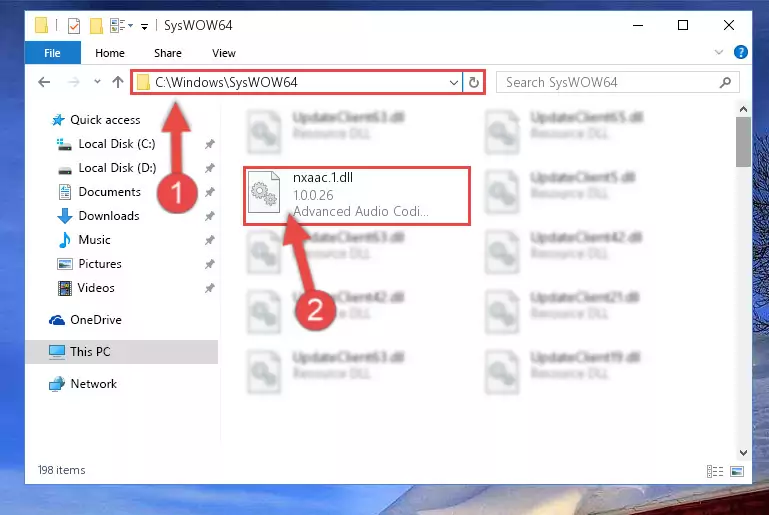Click the Downloads blue arrow icon
This screenshot has width=769, height=515.
tap(65, 216)
